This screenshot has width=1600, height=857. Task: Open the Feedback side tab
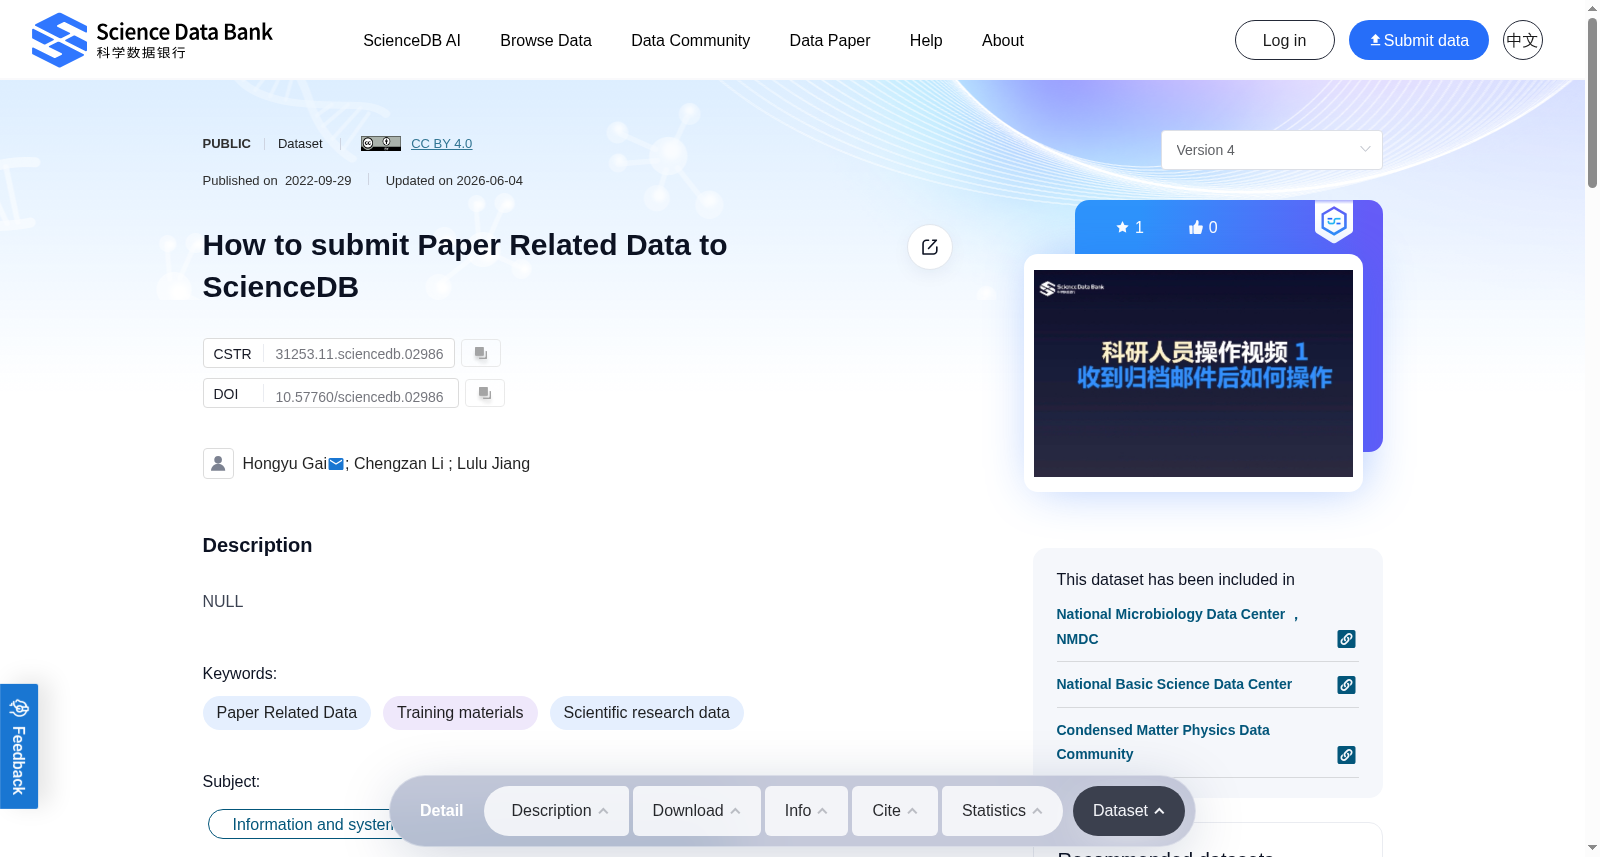pyautogui.click(x=19, y=746)
